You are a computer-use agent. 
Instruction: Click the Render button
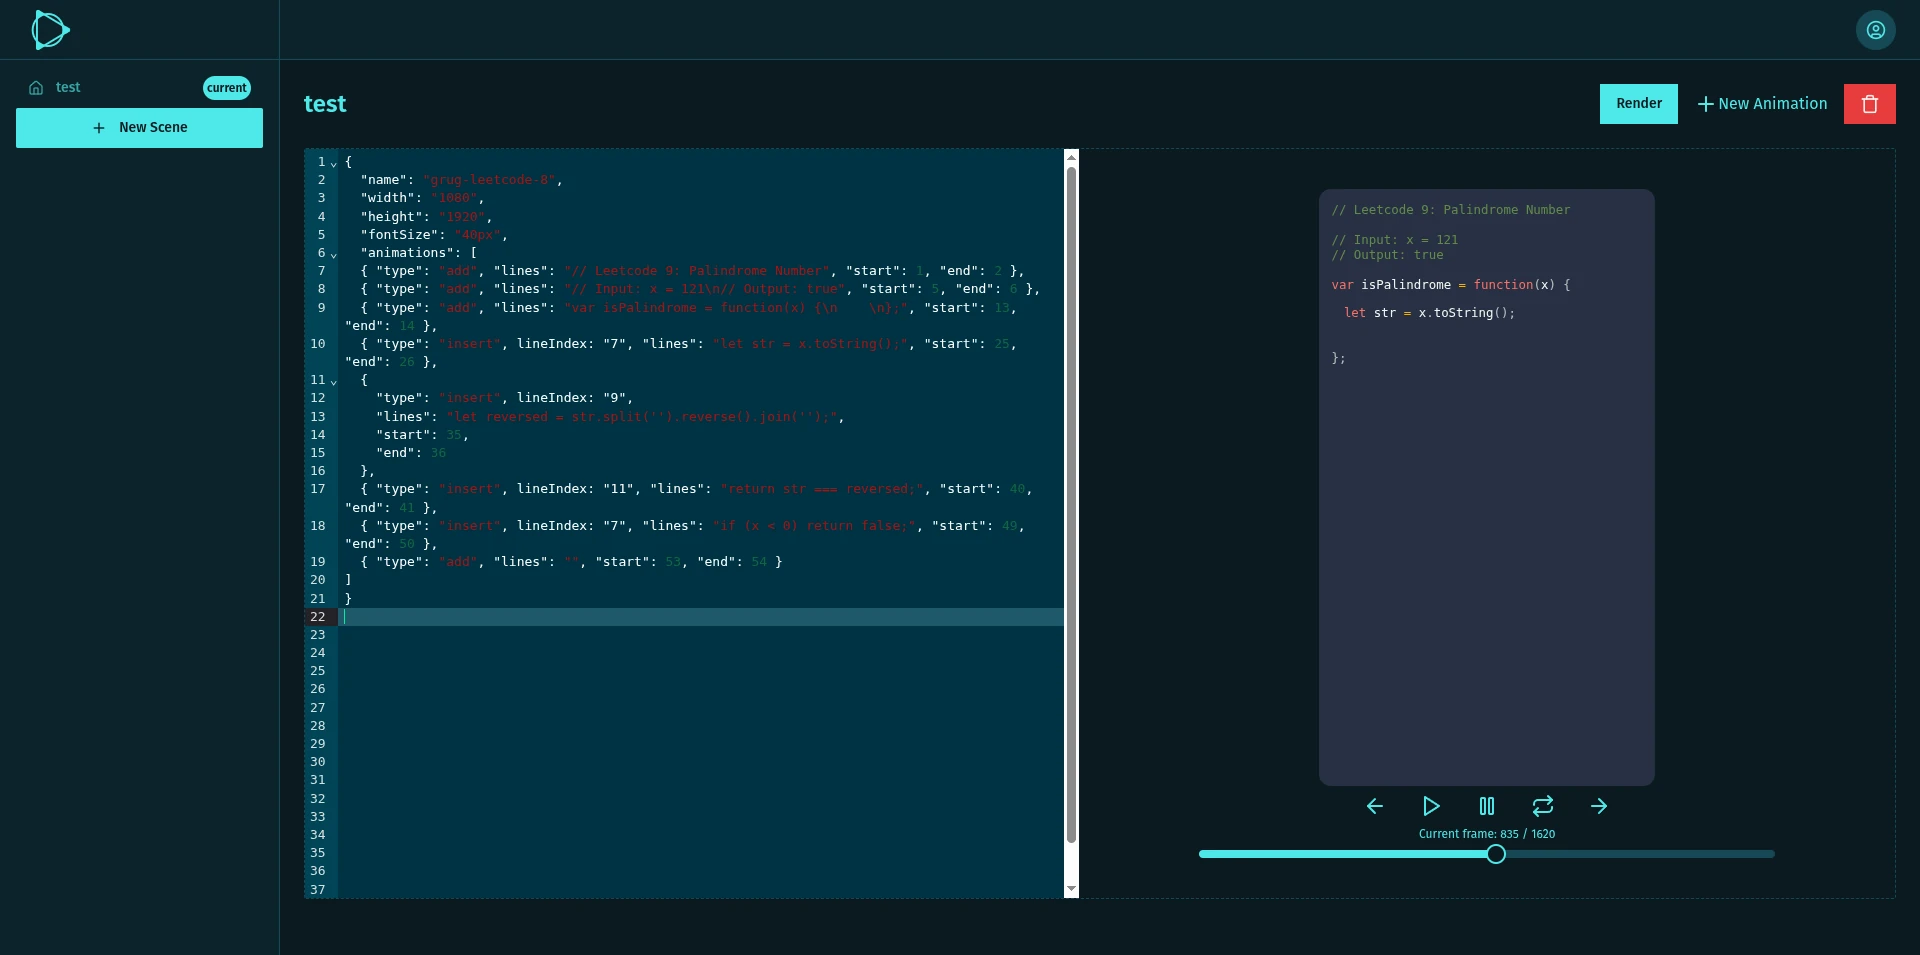(1639, 104)
